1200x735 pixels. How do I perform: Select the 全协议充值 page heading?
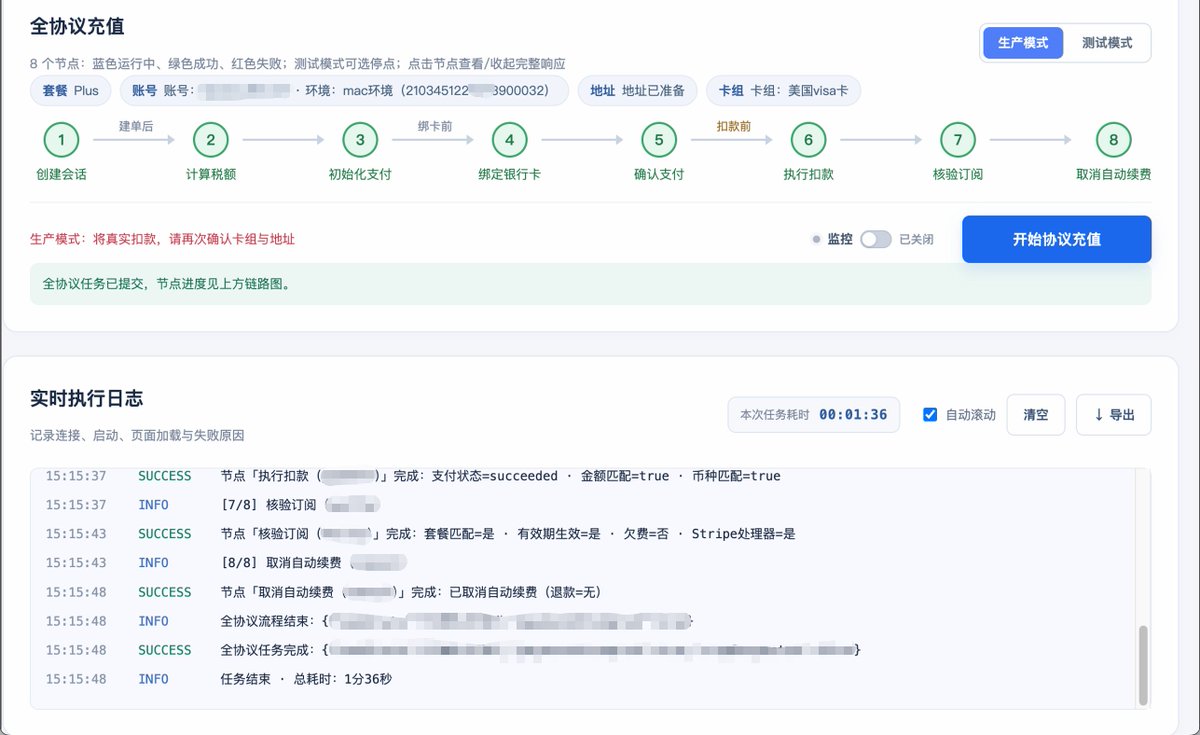coord(77,27)
